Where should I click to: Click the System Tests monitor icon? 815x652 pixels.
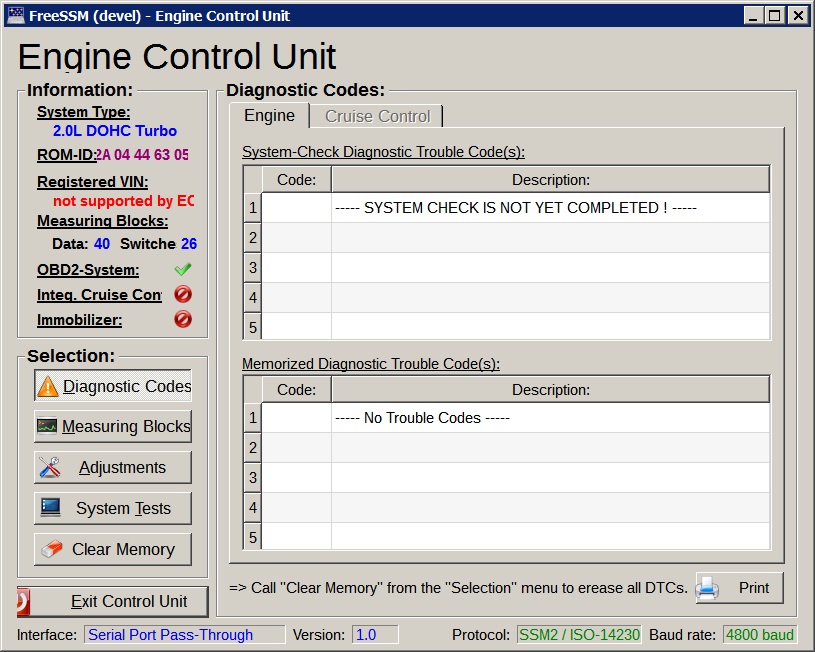click(x=50, y=508)
